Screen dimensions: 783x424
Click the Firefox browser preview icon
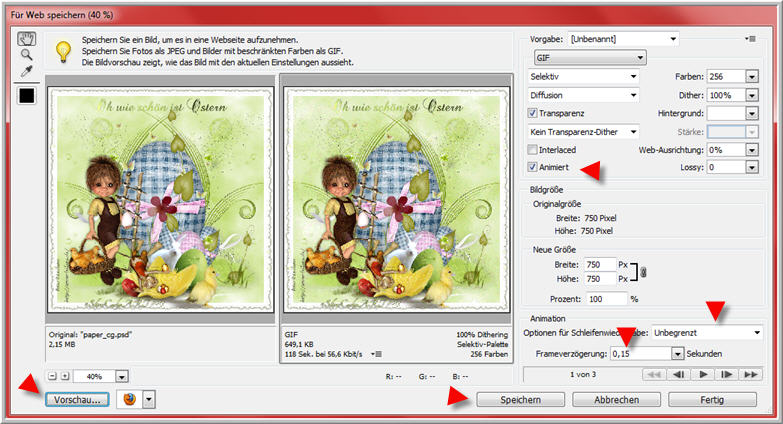click(x=129, y=399)
